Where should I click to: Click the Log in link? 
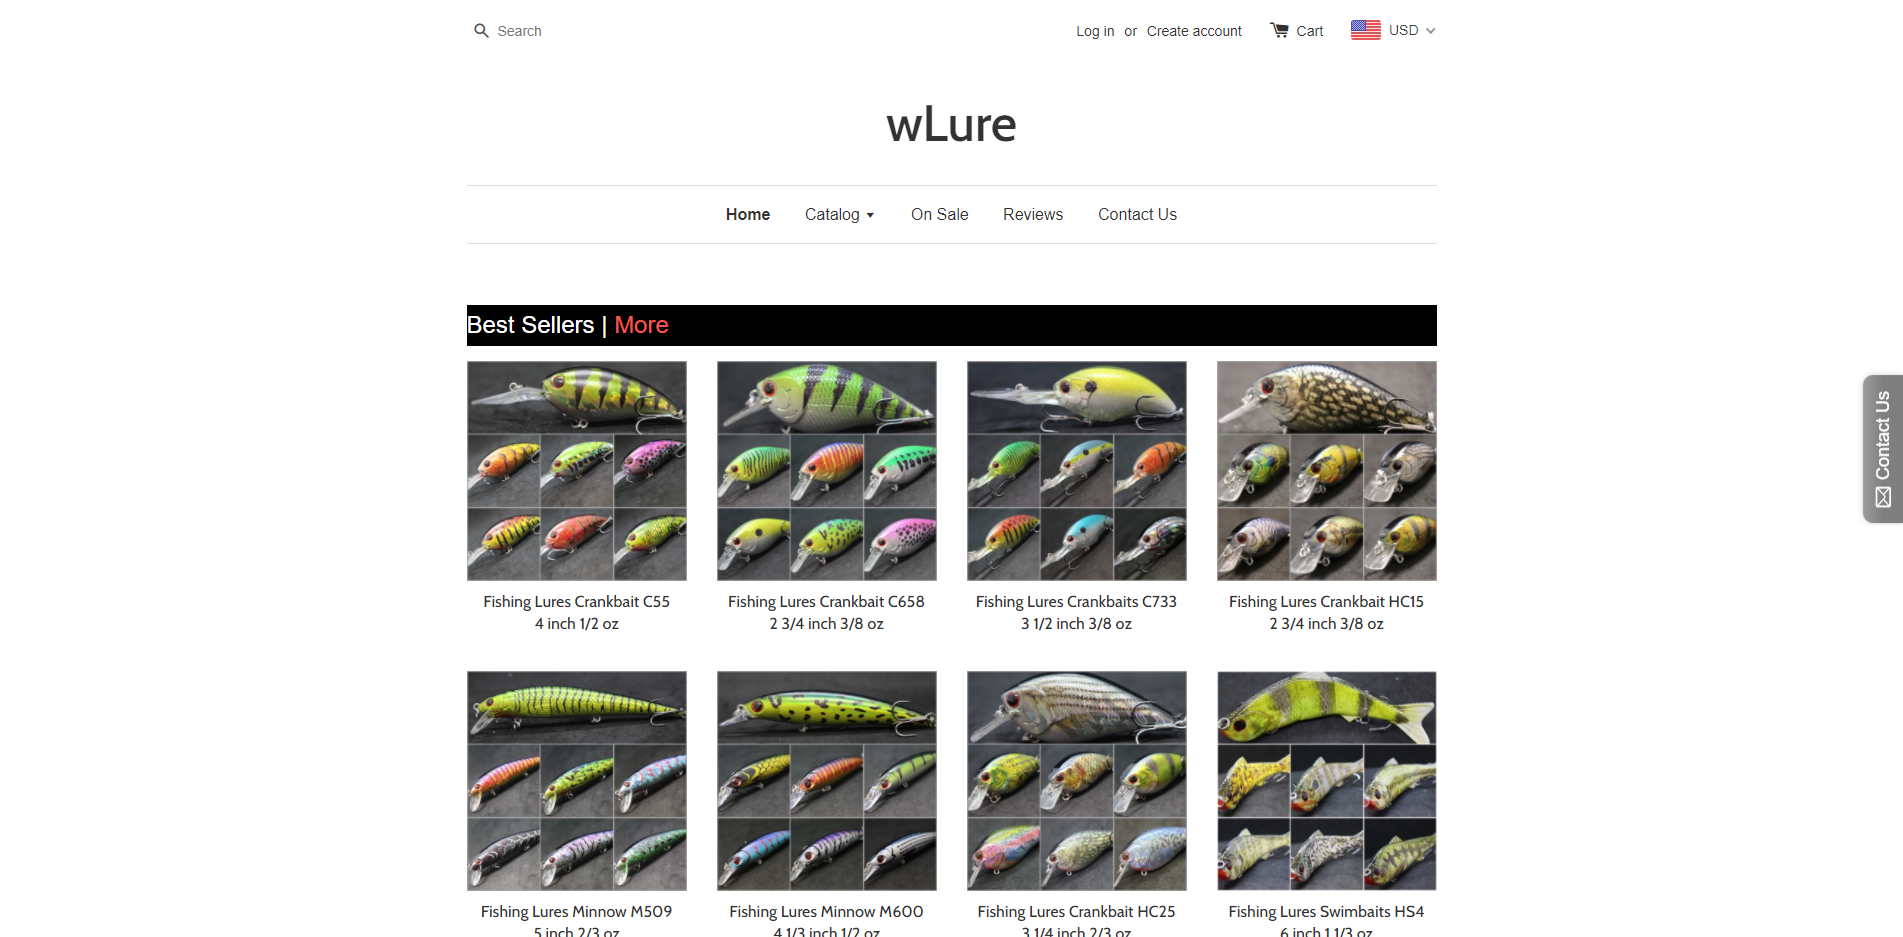click(x=1095, y=31)
